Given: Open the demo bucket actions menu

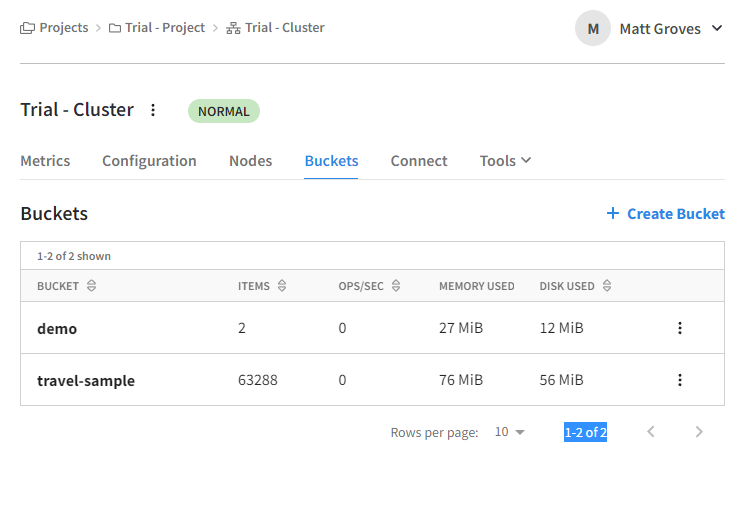Looking at the screenshot, I should pyautogui.click(x=679, y=328).
